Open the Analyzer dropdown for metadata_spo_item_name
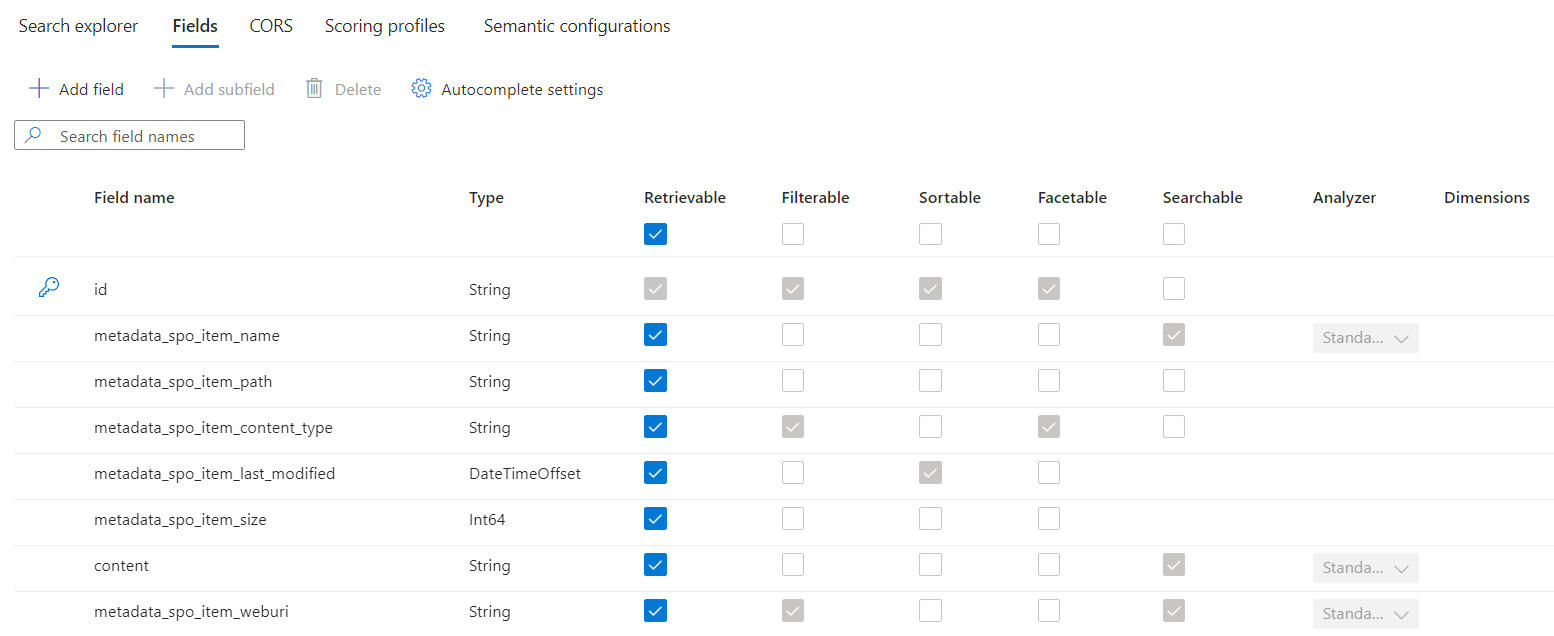This screenshot has width=1554, height=636. coord(1366,337)
